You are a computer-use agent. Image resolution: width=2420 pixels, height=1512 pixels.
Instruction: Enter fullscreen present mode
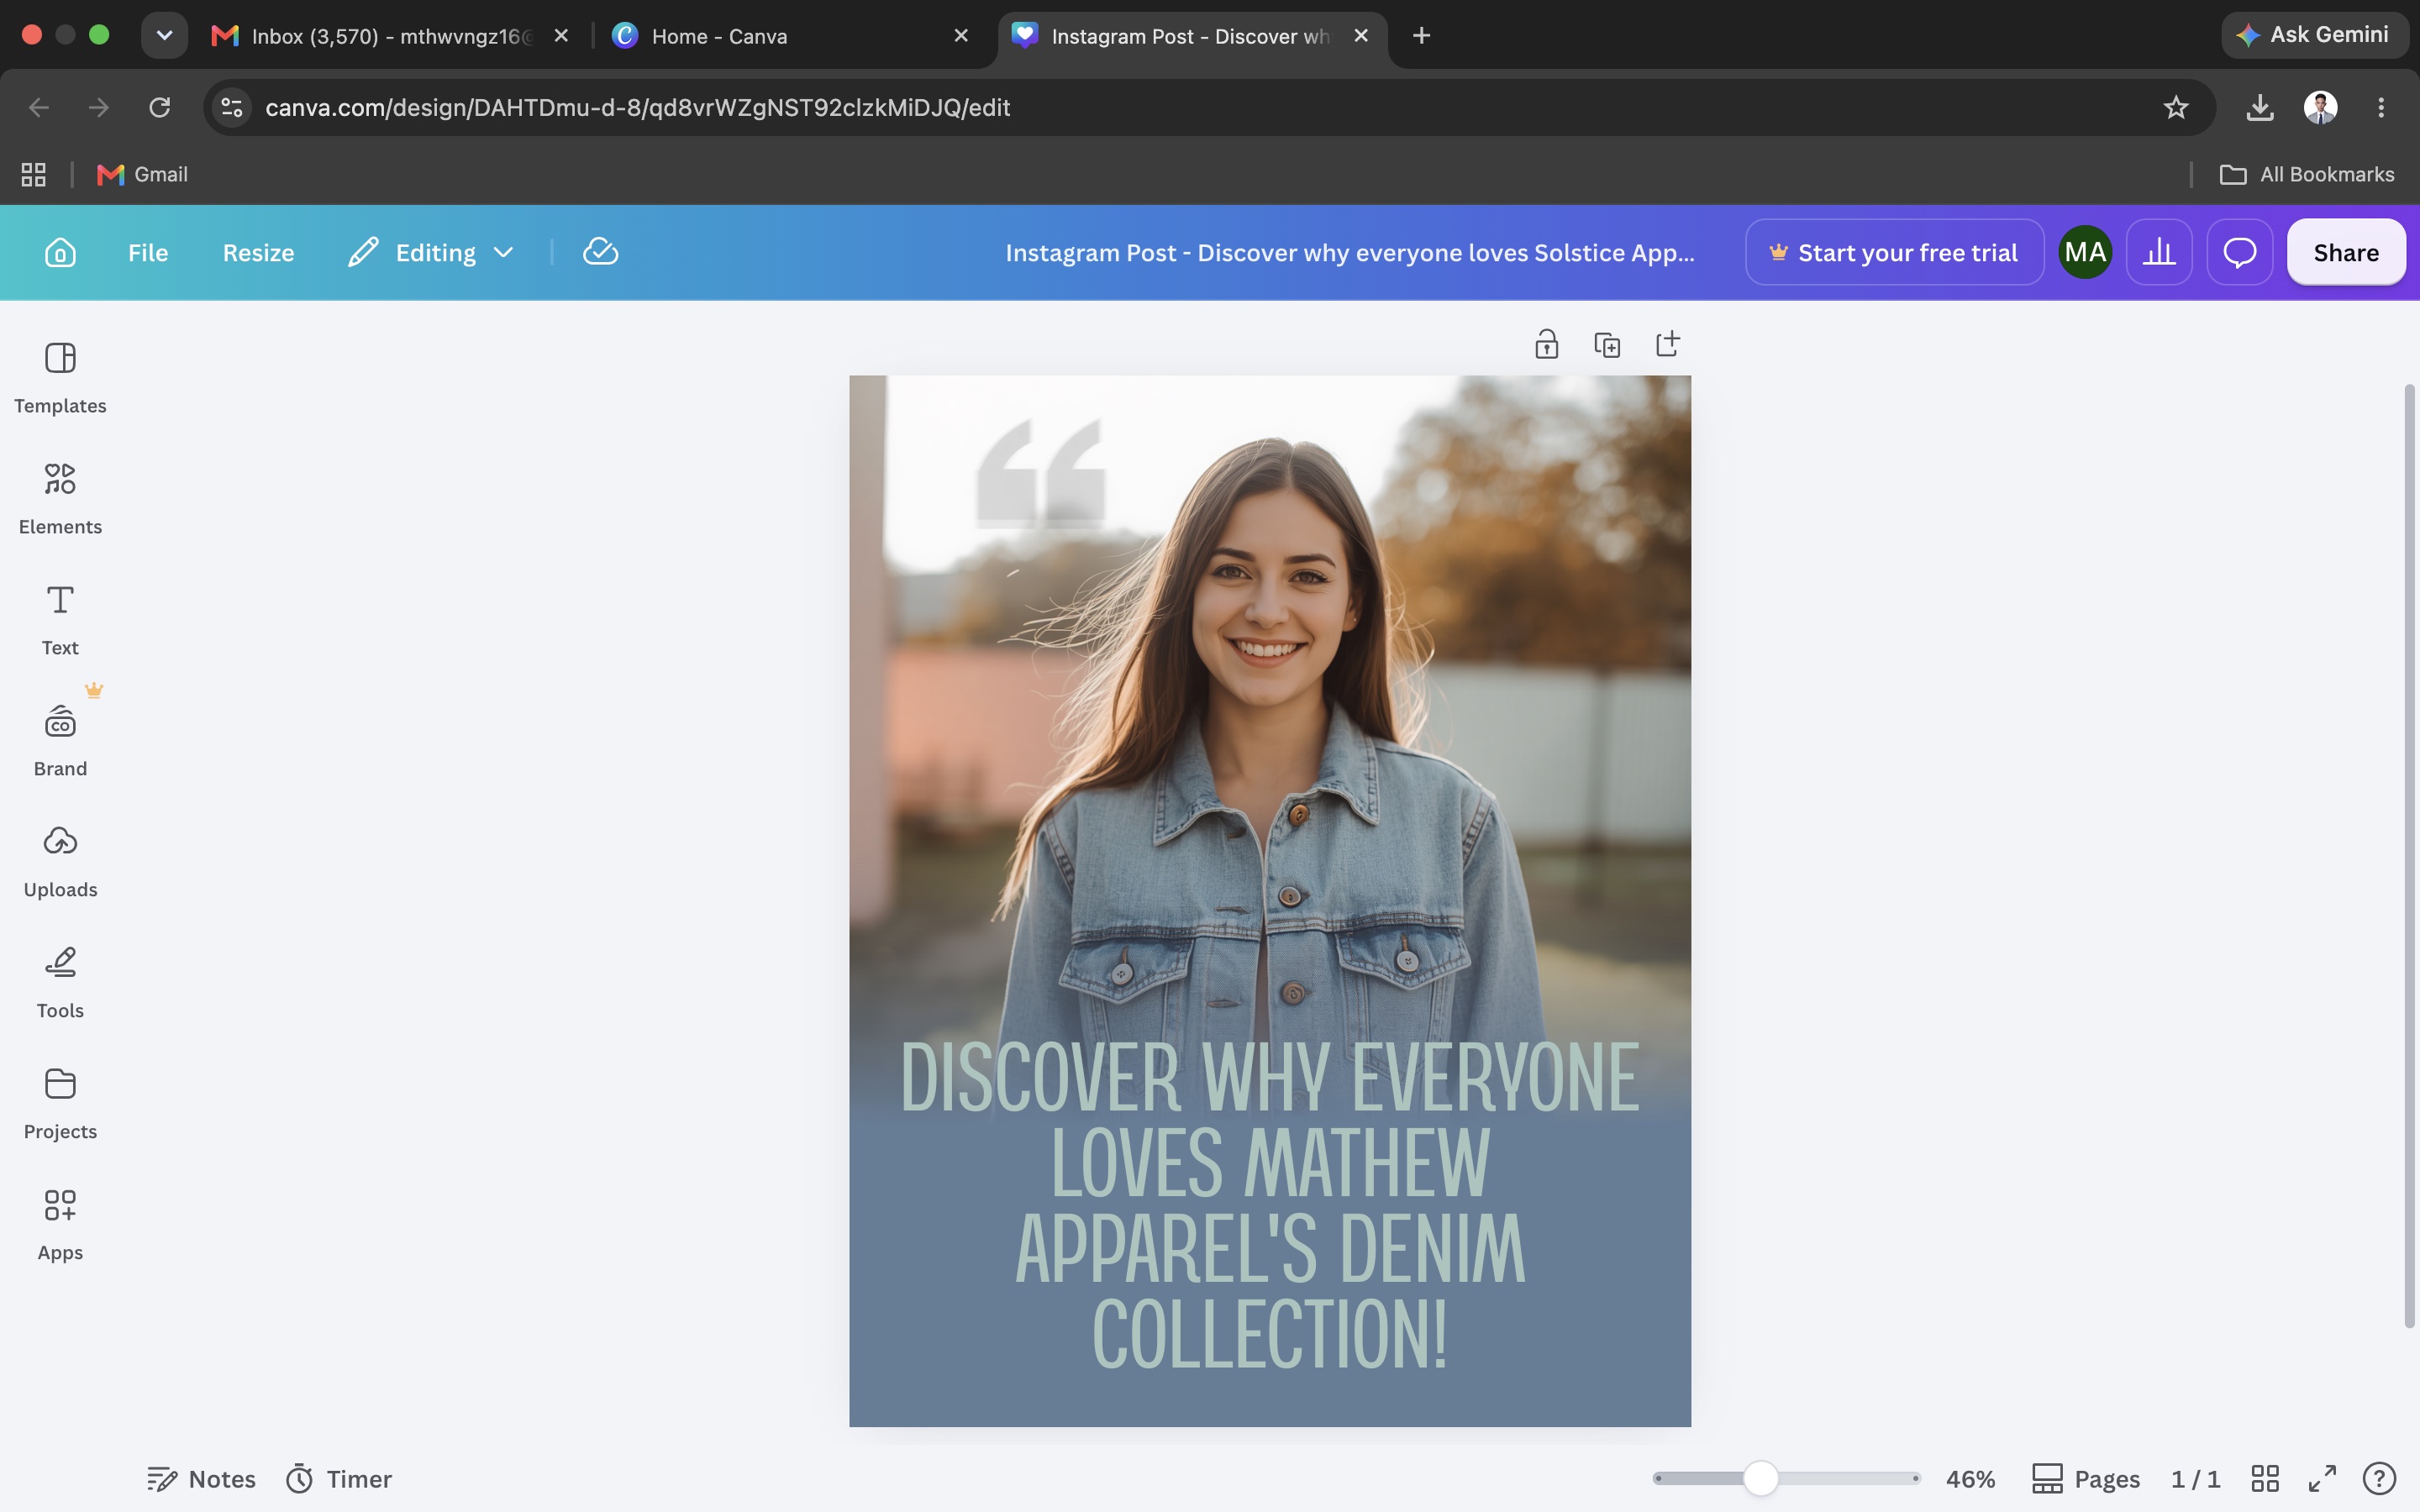click(x=2322, y=1478)
